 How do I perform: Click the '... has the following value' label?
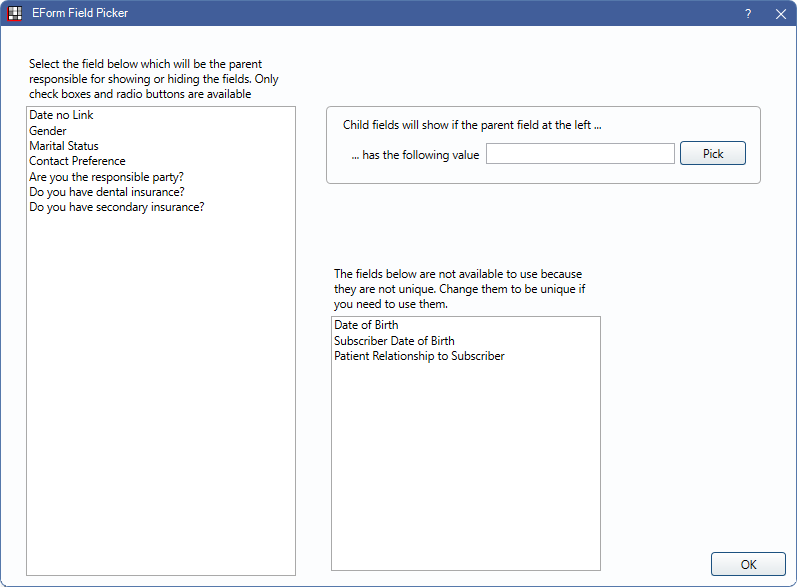click(x=415, y=155)
